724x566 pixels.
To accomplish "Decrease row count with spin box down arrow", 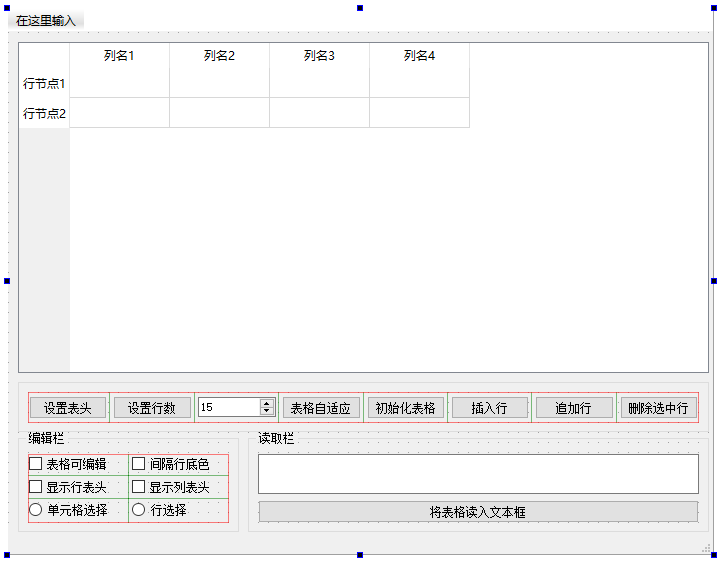I will 266,411.
